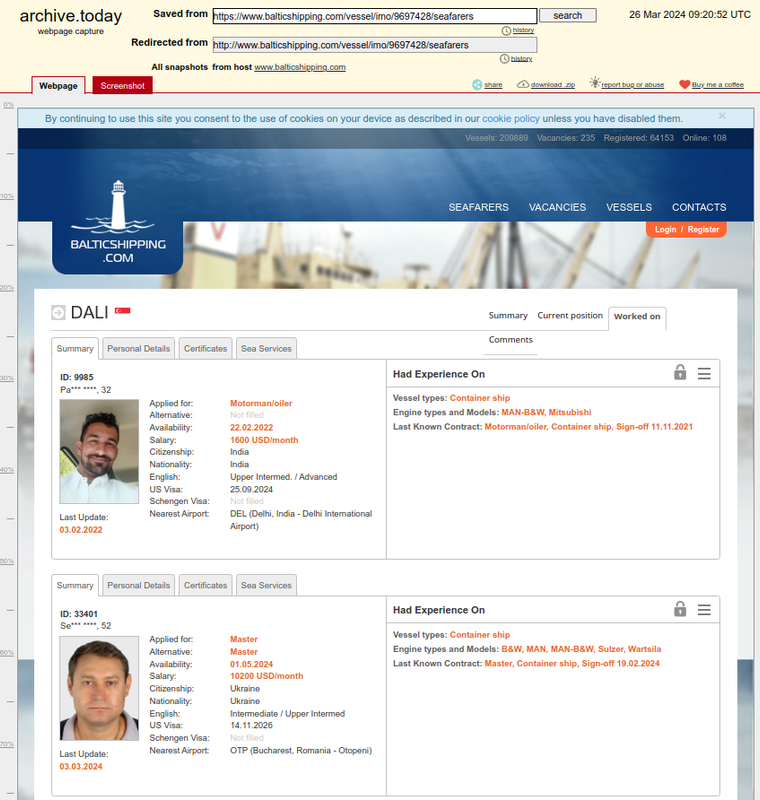The height and width of the screenshot is (800, 760).
Task: Click the photo of seafarer 9985
Action: 99,452
